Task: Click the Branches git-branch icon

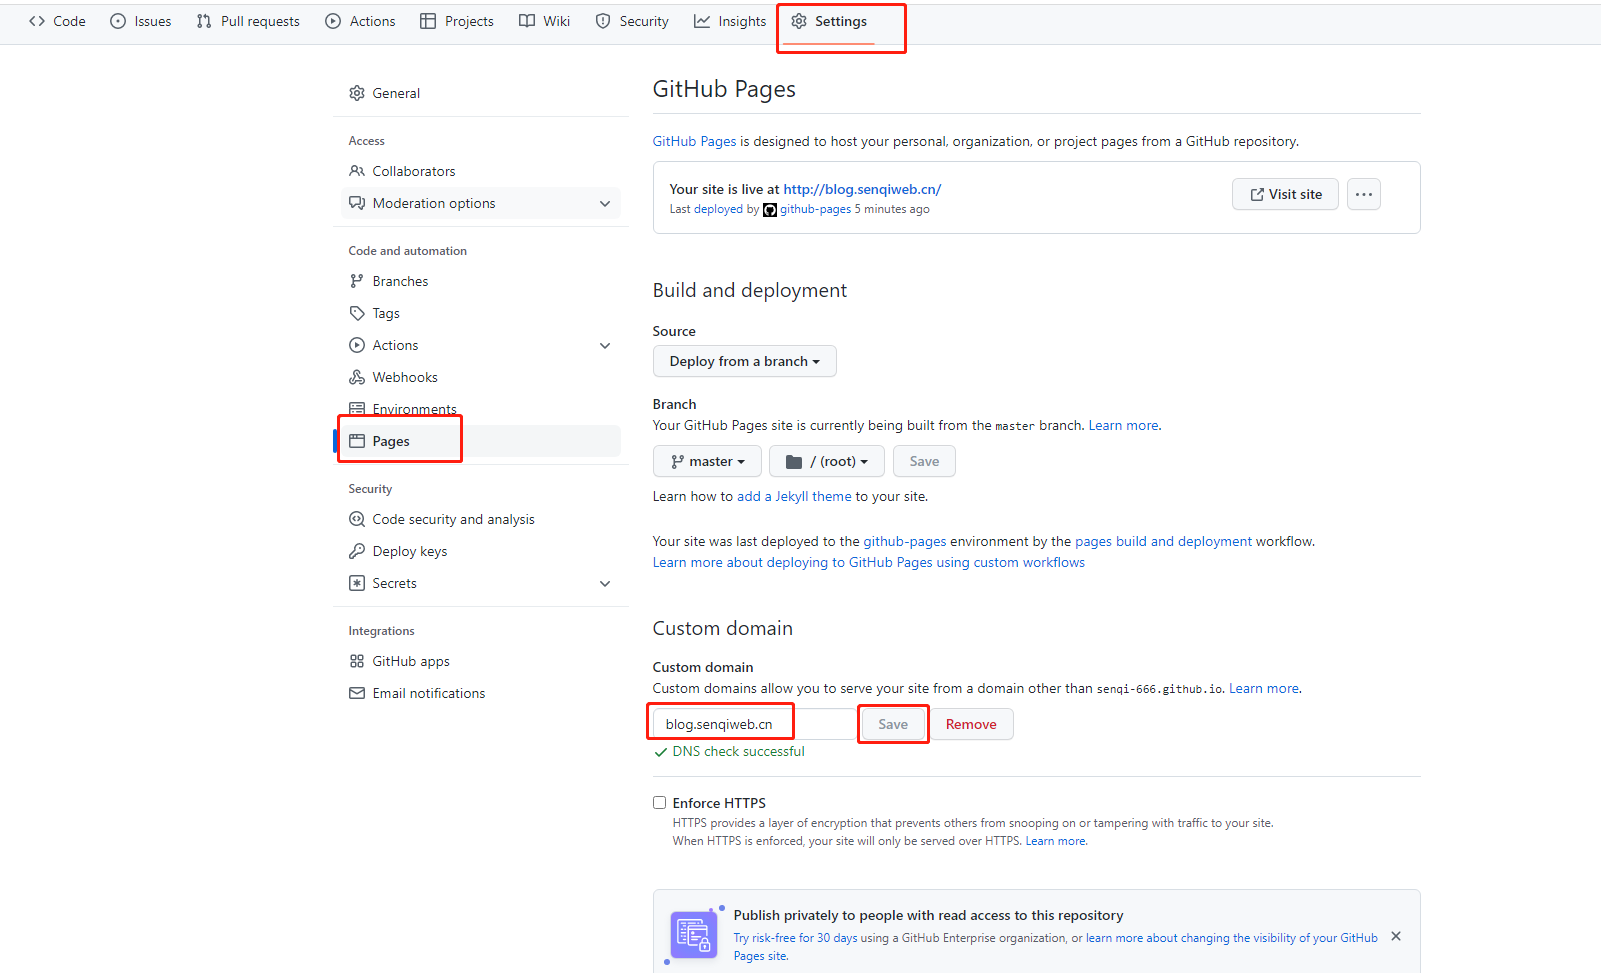Action: point(357,281)
